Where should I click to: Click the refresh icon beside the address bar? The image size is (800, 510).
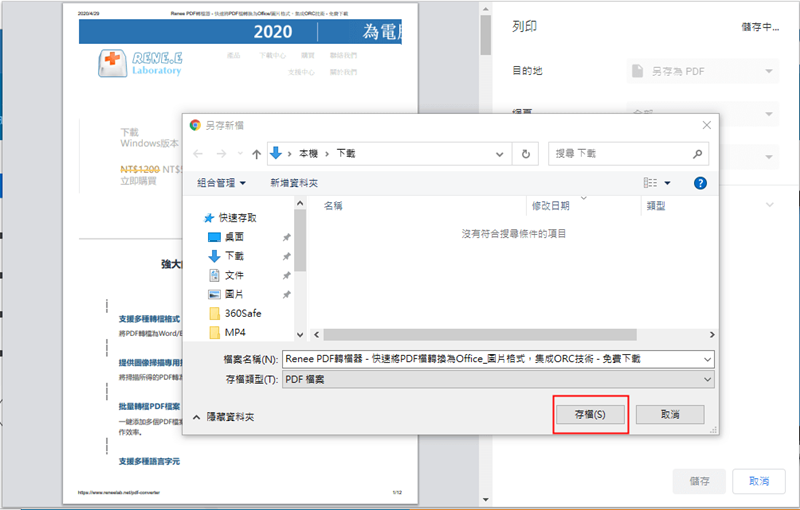point(526,154)
